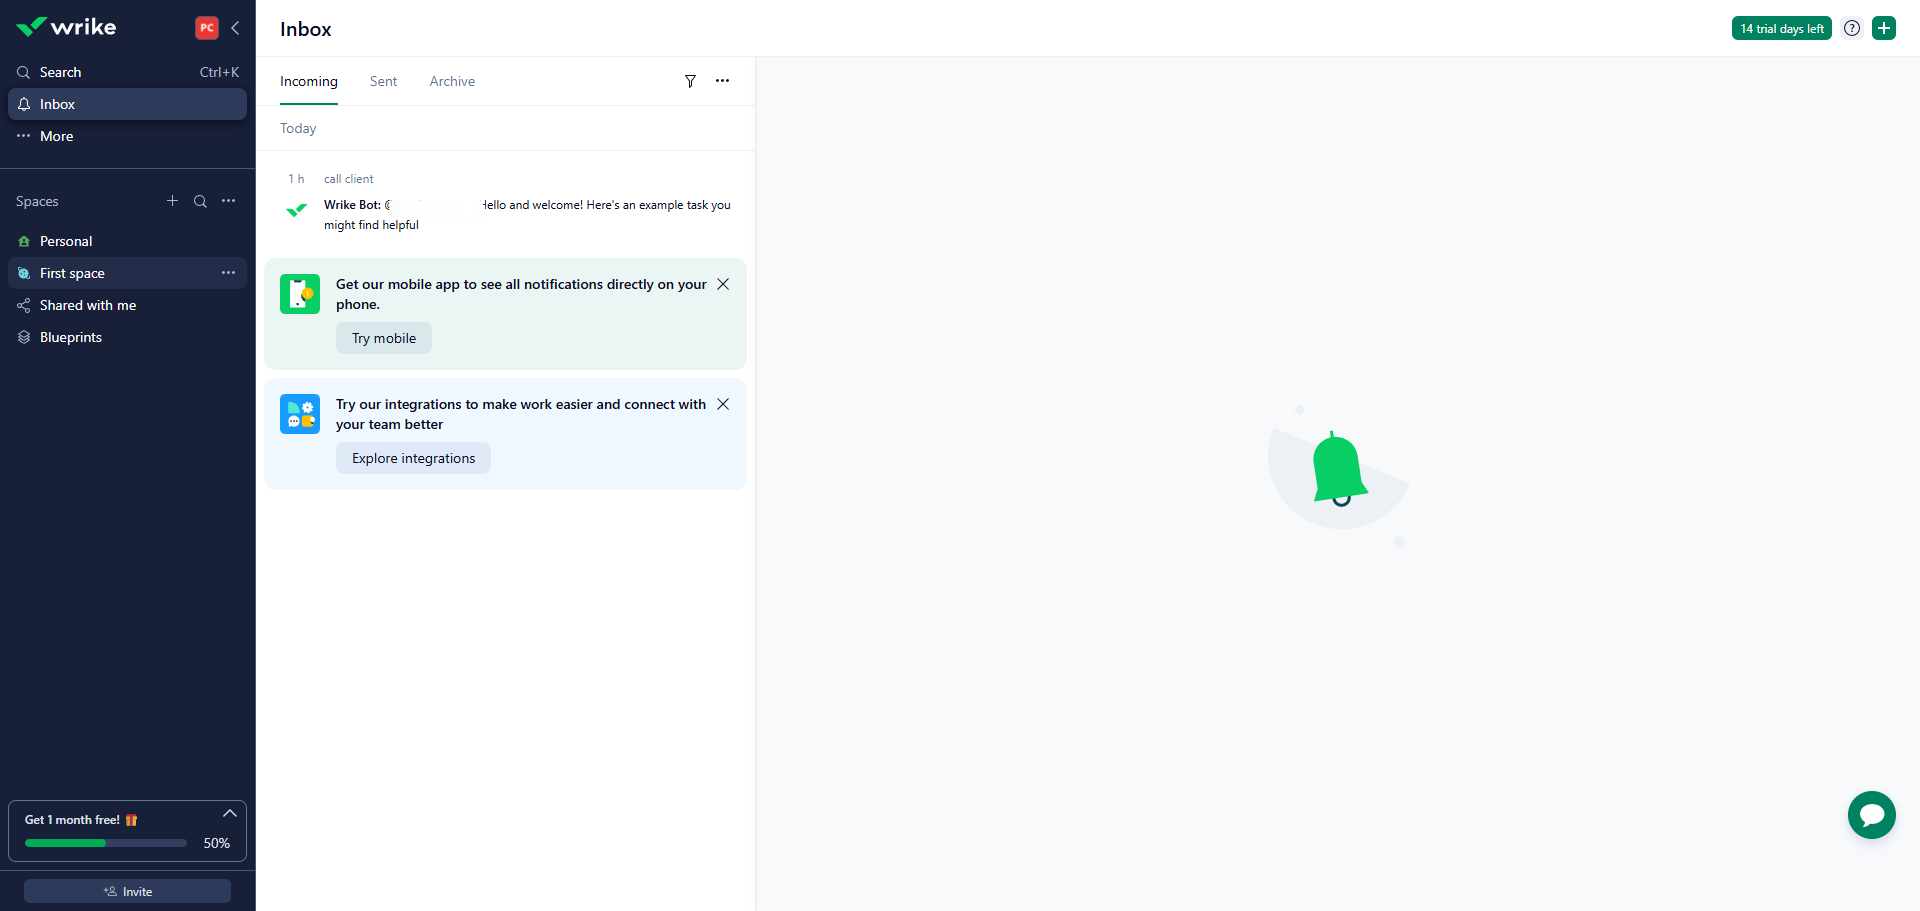Open Blueprints
Image resolution: width=1920 pixels, height=911 pixels.
coord(127,337)
